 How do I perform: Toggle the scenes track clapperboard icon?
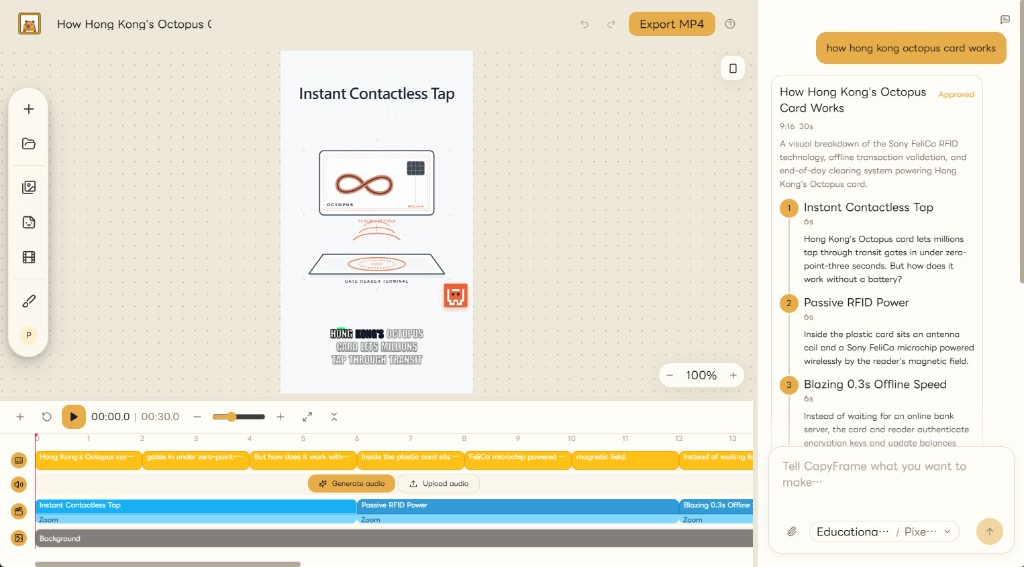pyautogui.click(x=19, y=511)
